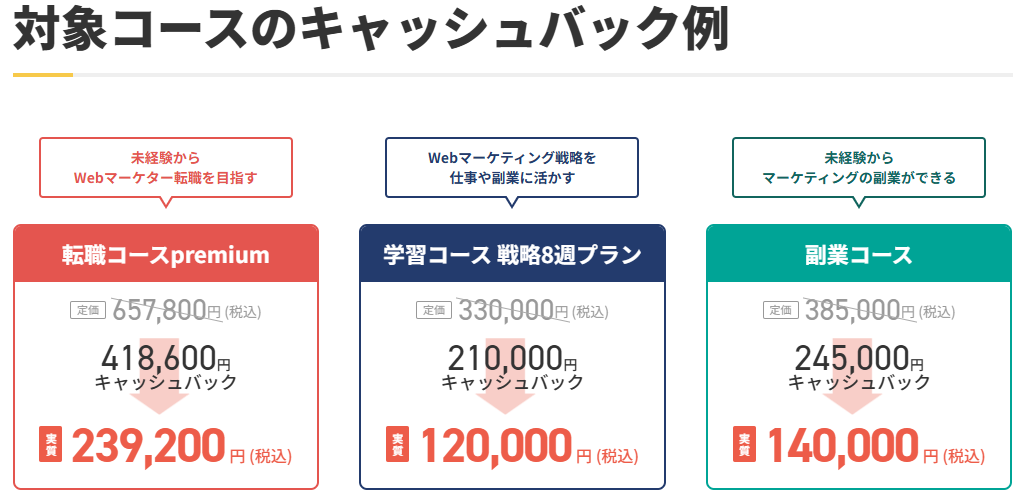Image resolution: width=1027 pixels, height=495 pixels.
Task: Click the 実質 badge beside 239,200円
Action: (x=50, y=445)
